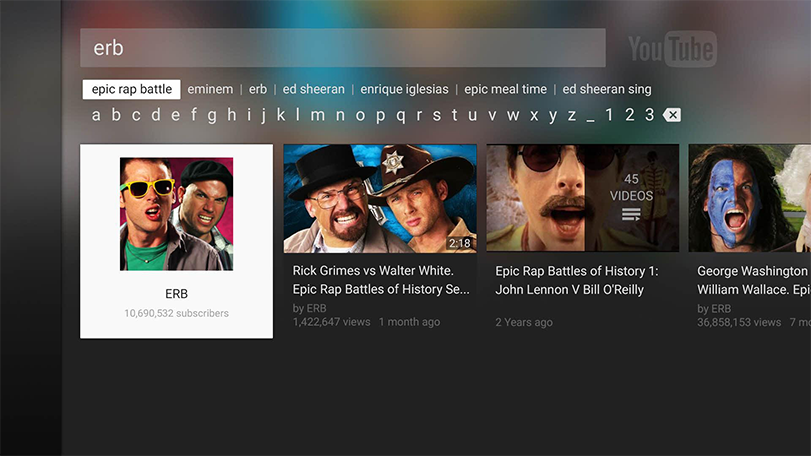
Task: Open John Lennon V Bill O'Reilly playlist thumbnail
Action: coord(582,198)
